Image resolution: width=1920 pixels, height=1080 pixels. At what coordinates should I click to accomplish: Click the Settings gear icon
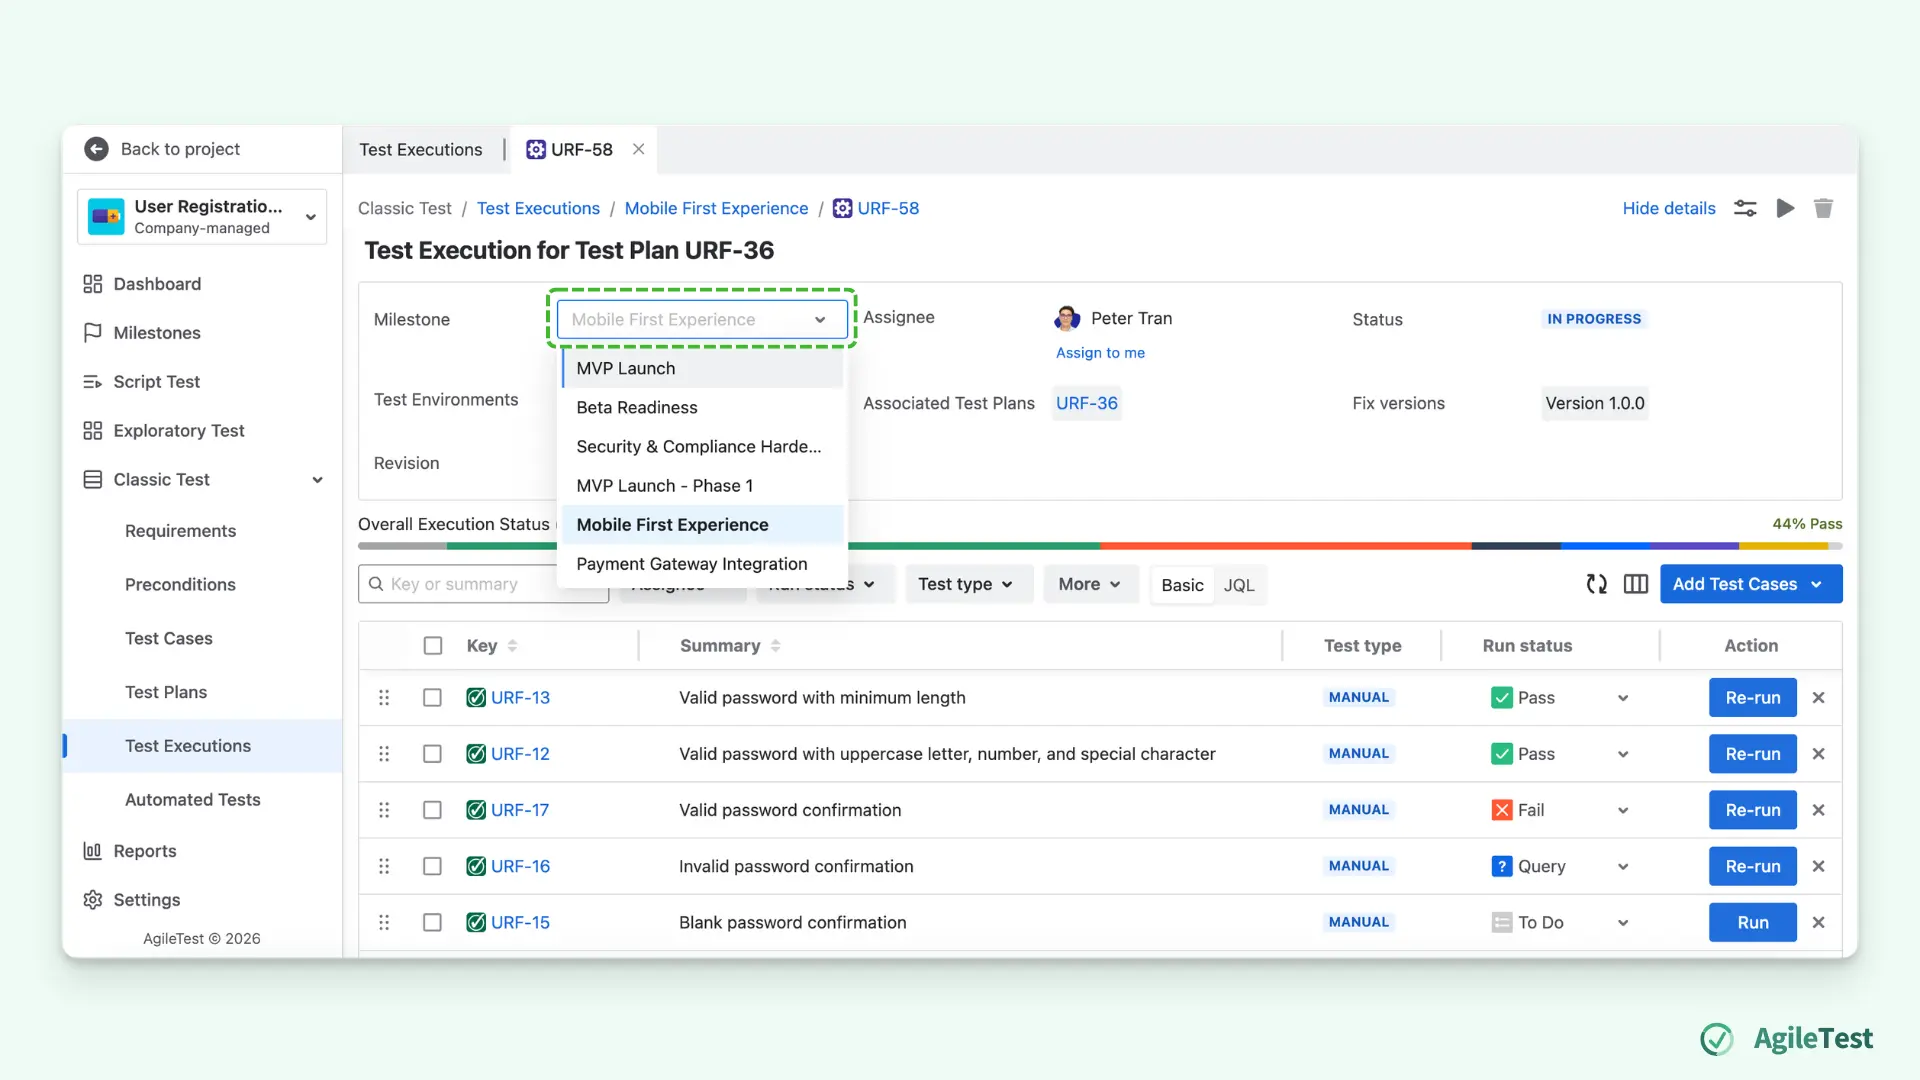[x=93, y=900]
